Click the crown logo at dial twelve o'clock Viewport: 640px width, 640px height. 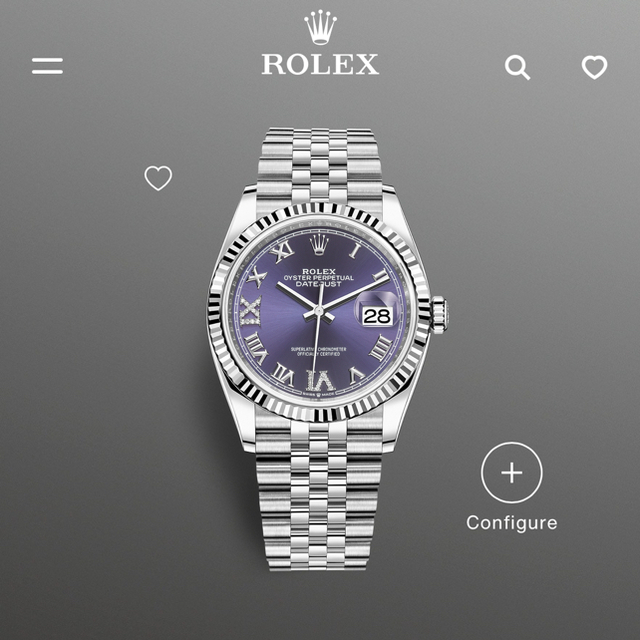(319, 244)
